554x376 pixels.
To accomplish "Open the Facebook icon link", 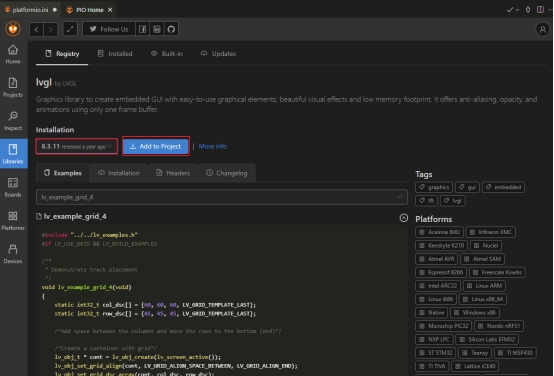I will pos(142,29).
